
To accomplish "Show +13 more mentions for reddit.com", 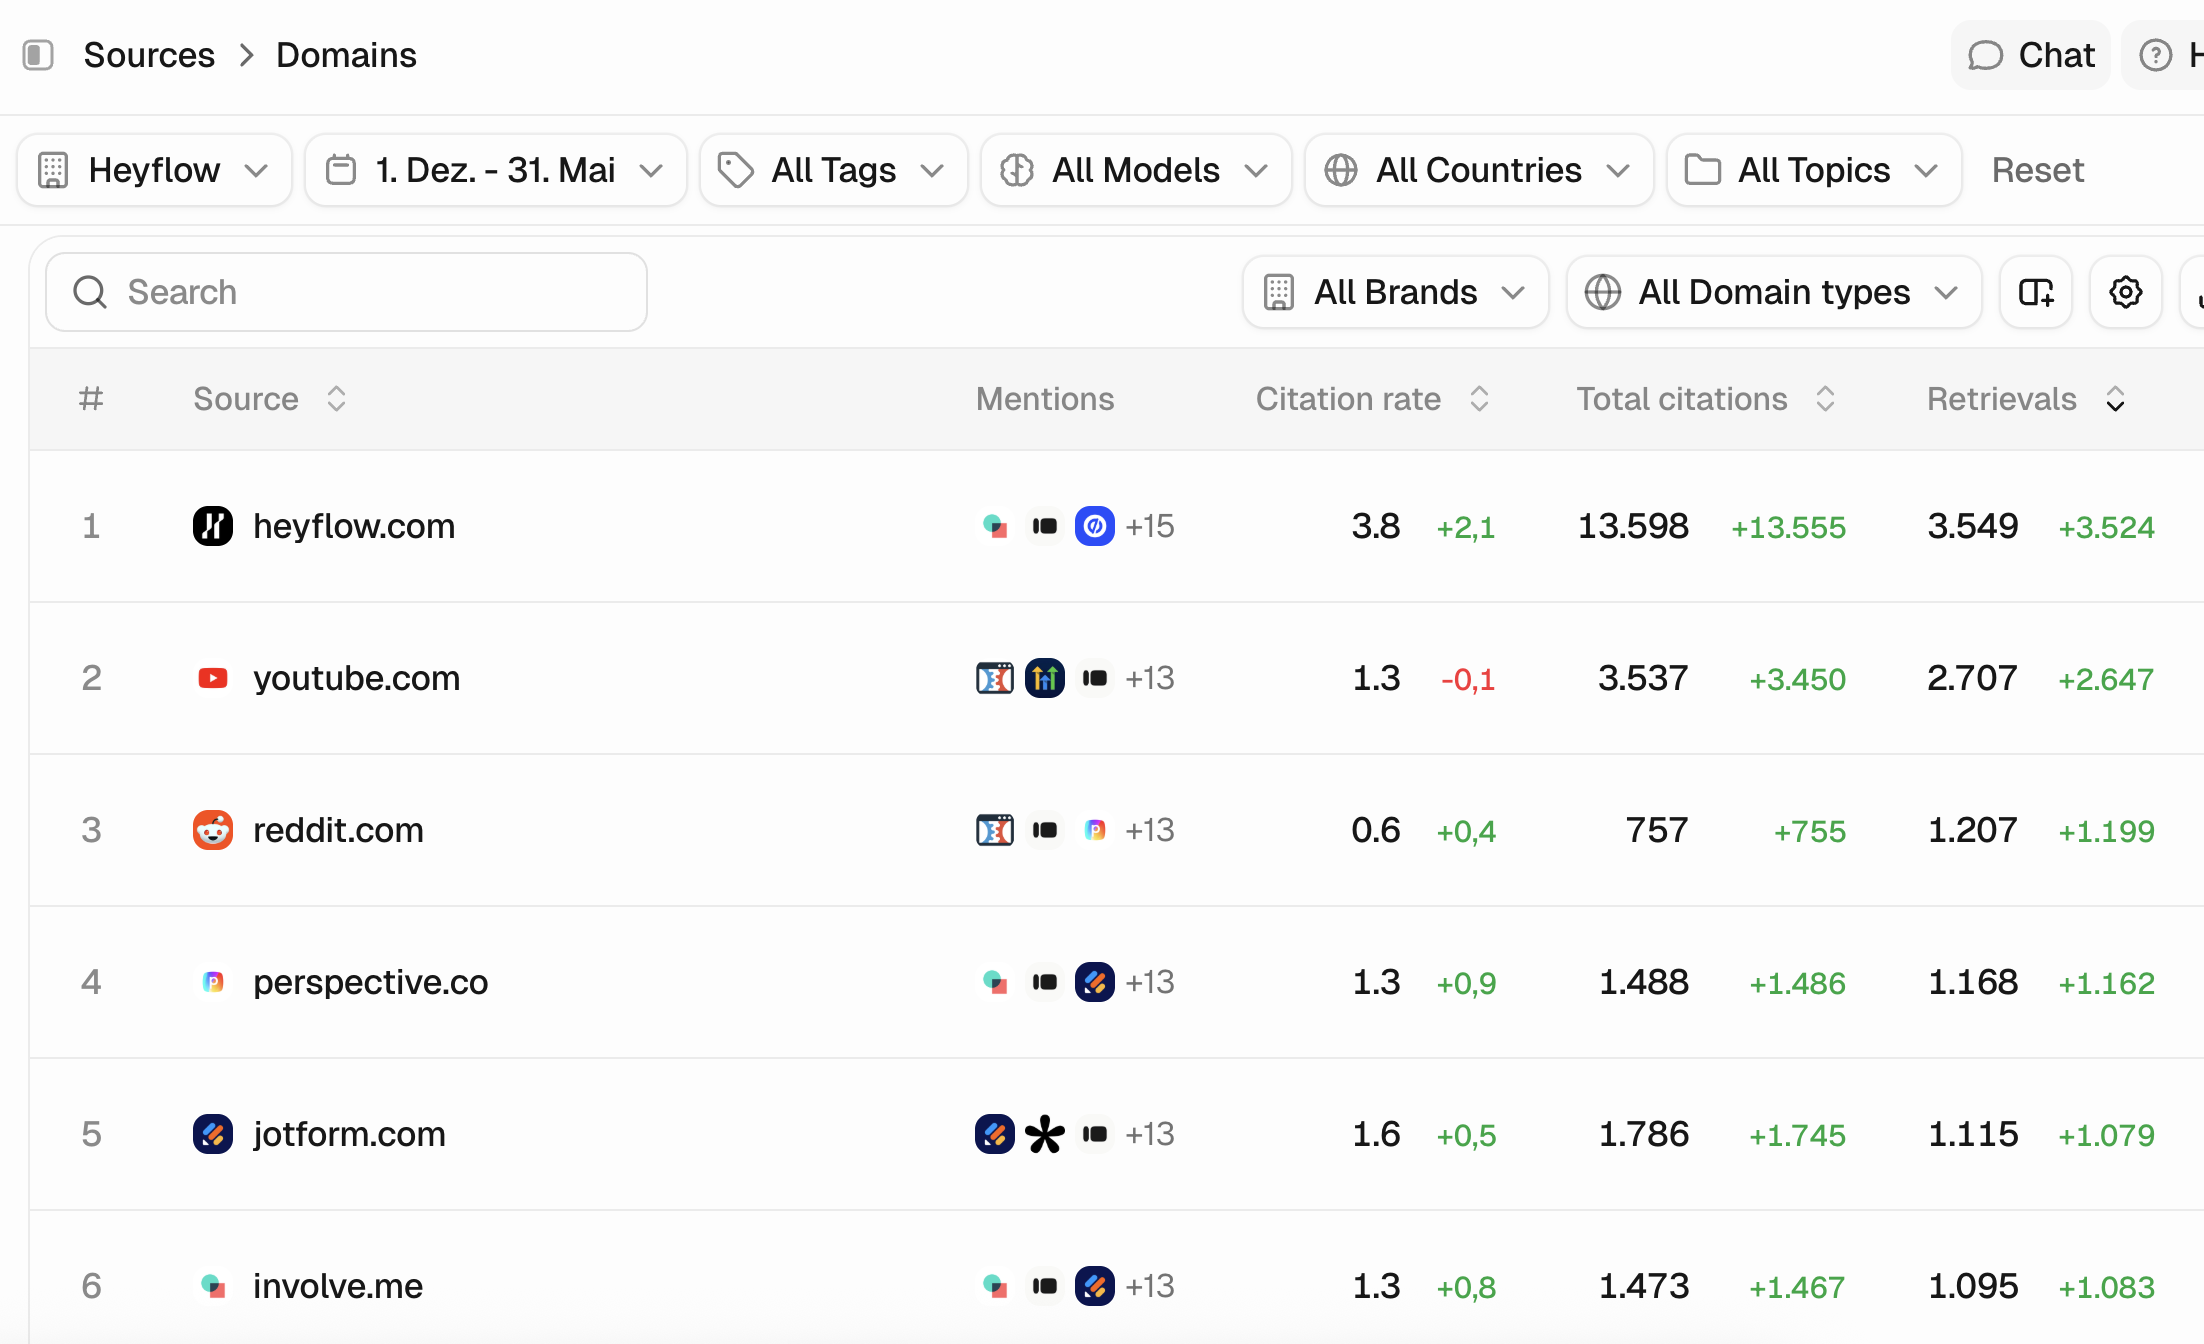I will pos(1150,830).
